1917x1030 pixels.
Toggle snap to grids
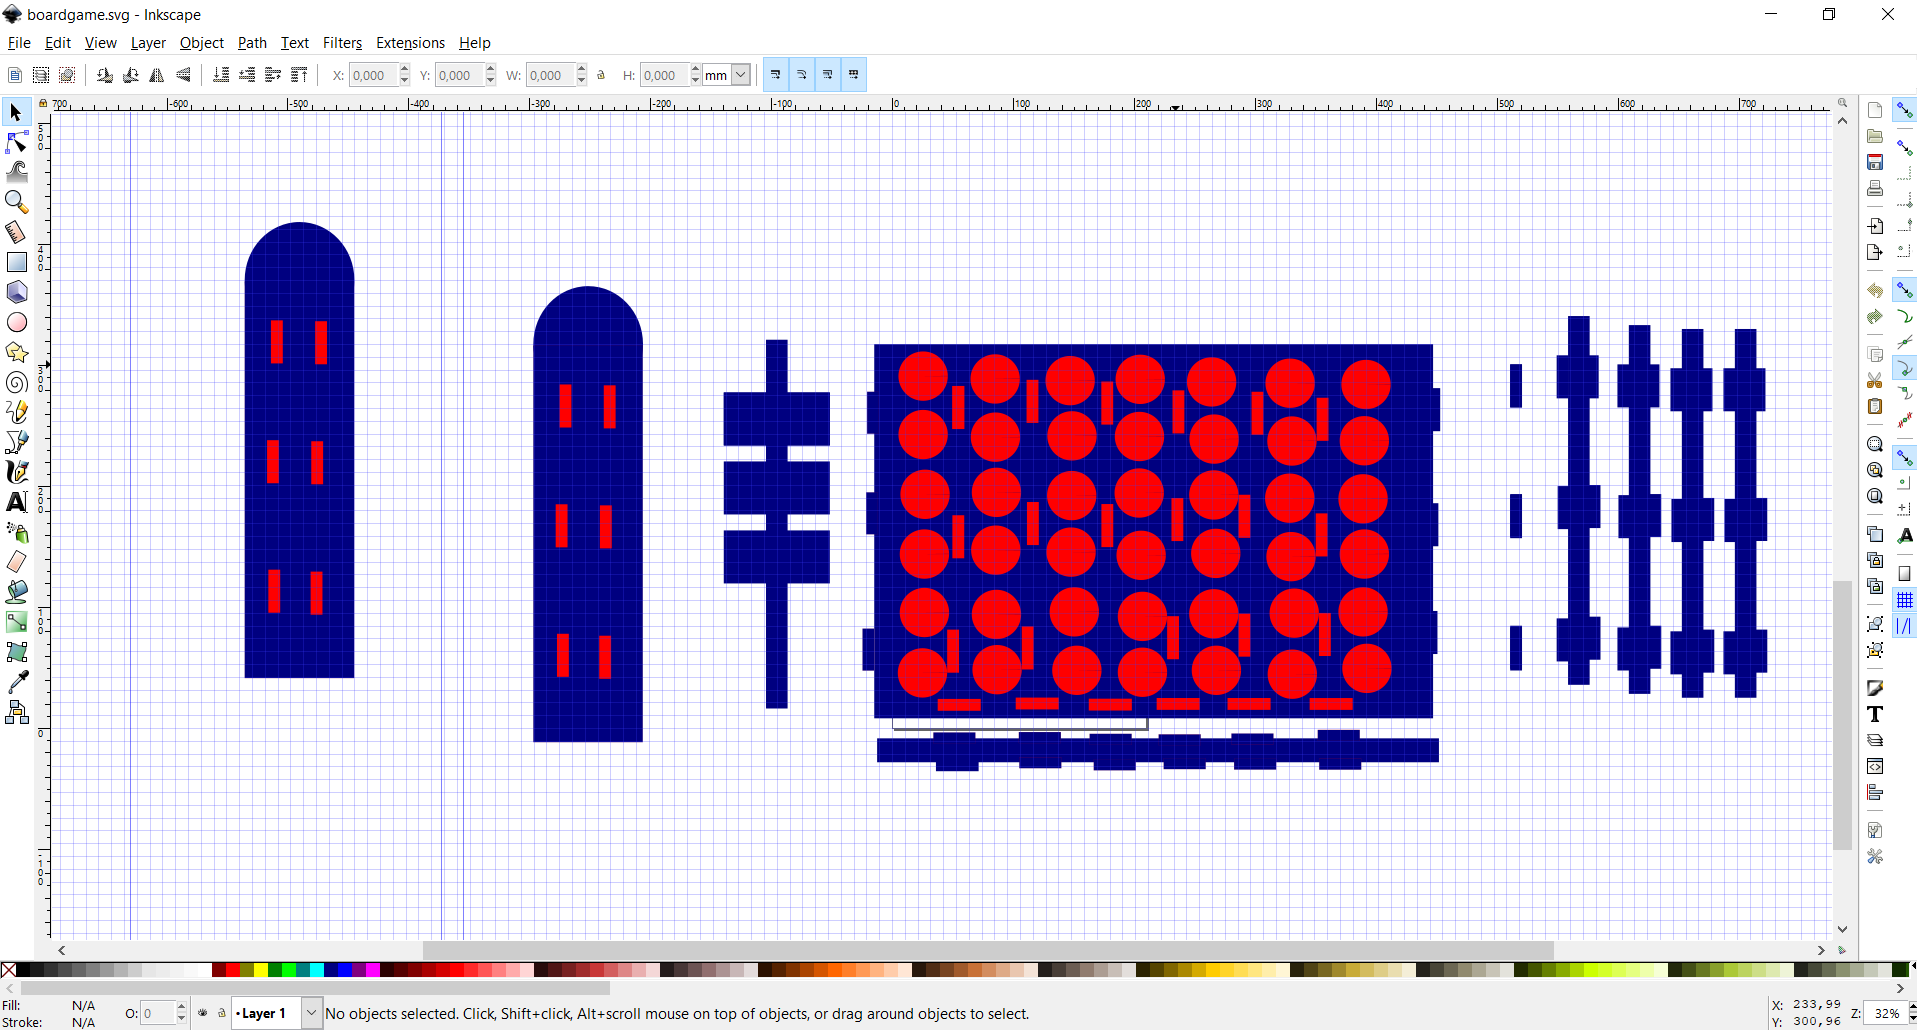coord(1905,600)
